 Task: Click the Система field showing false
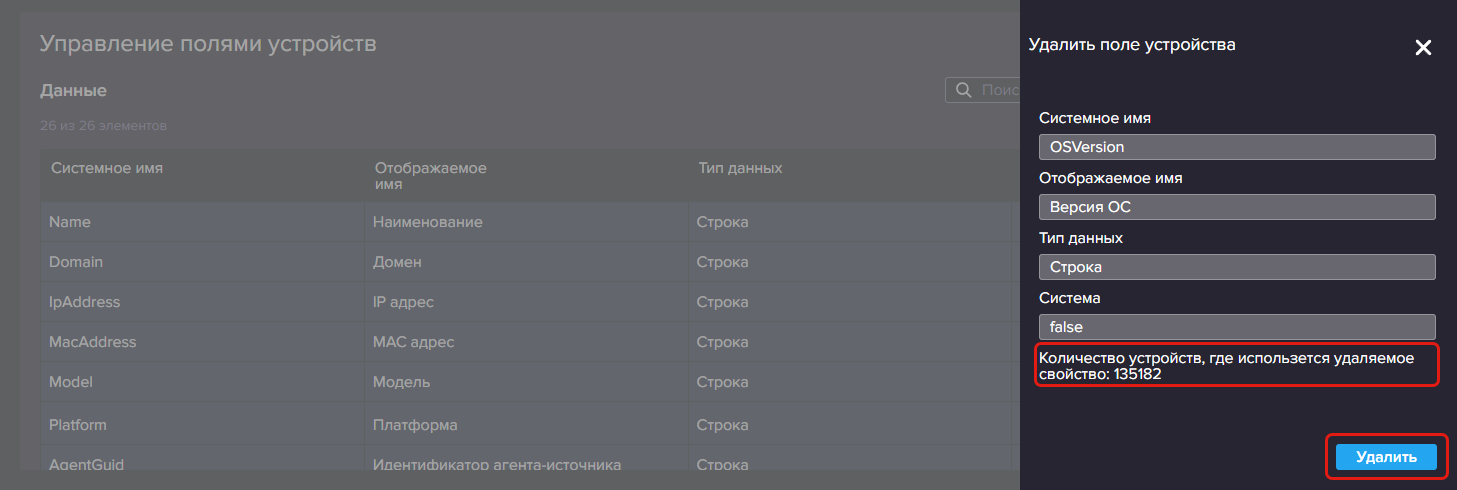(1237, 327)
